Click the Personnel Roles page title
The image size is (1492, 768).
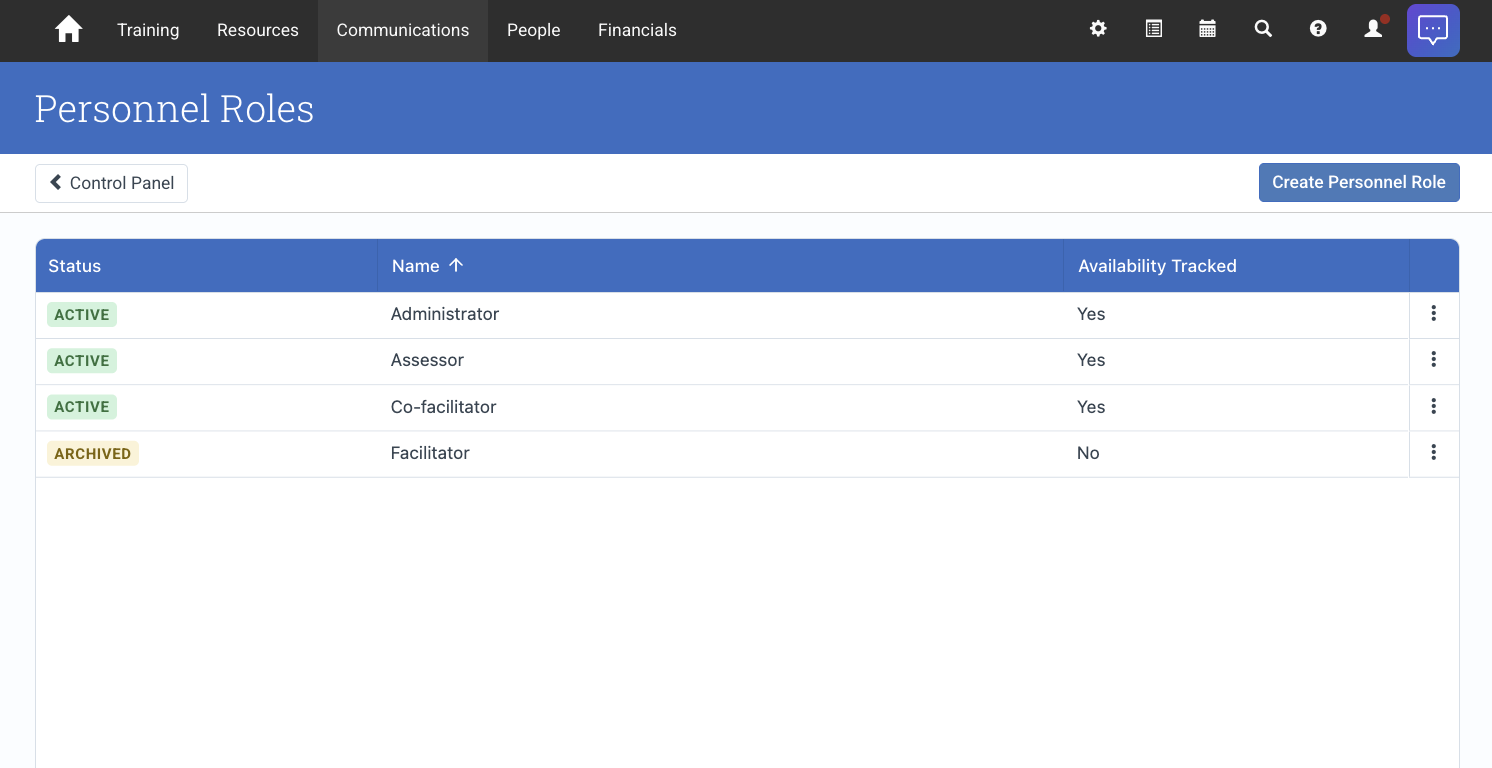[175, 108]
